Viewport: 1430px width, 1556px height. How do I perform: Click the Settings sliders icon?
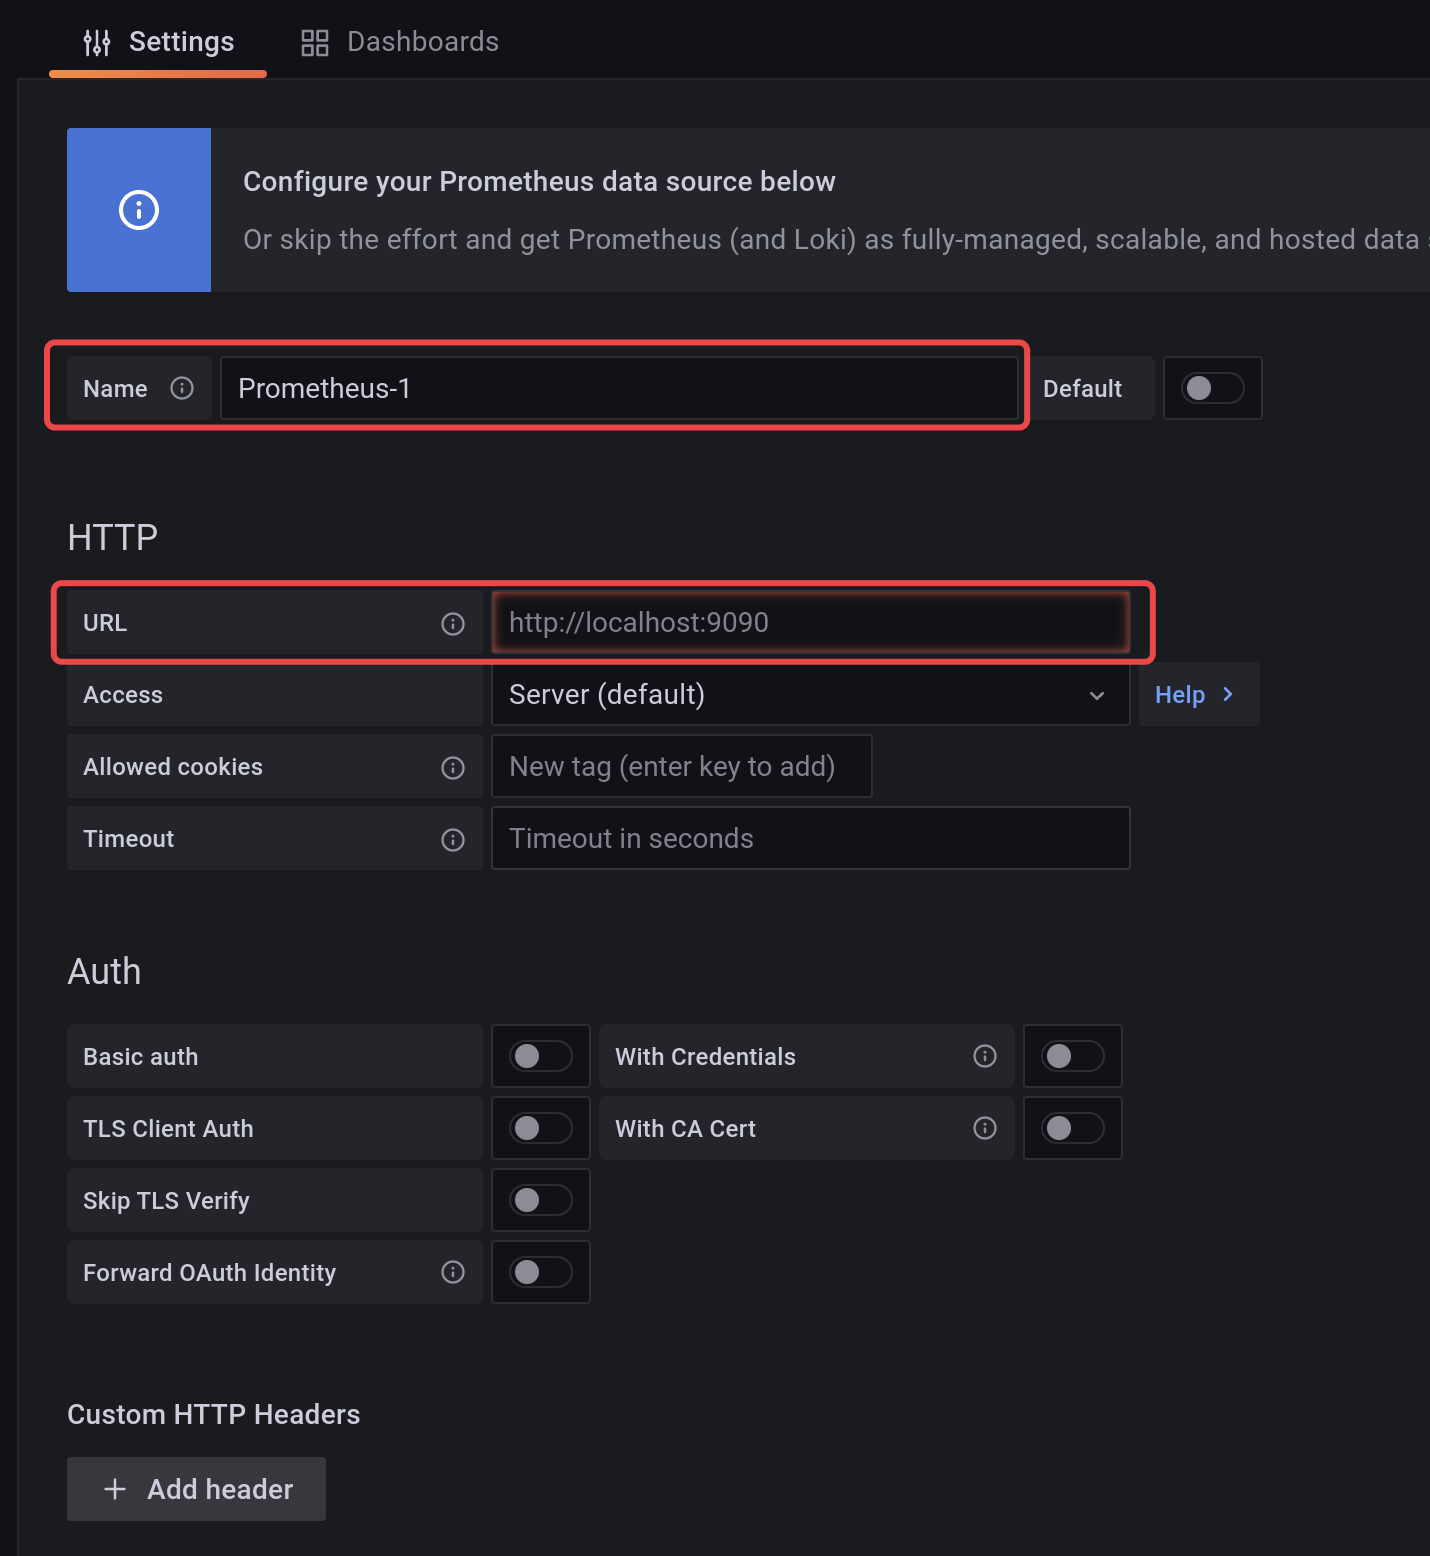(97, 42)
